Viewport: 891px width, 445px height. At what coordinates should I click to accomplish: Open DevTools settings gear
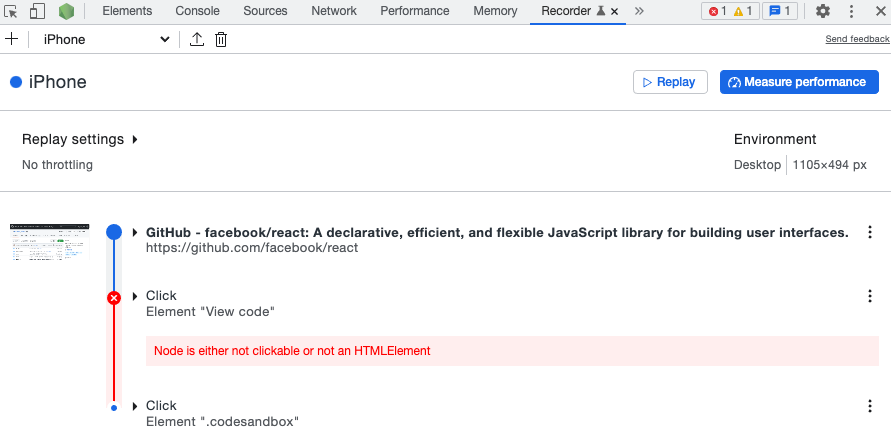pyautogui.click(x=823, y=11)
